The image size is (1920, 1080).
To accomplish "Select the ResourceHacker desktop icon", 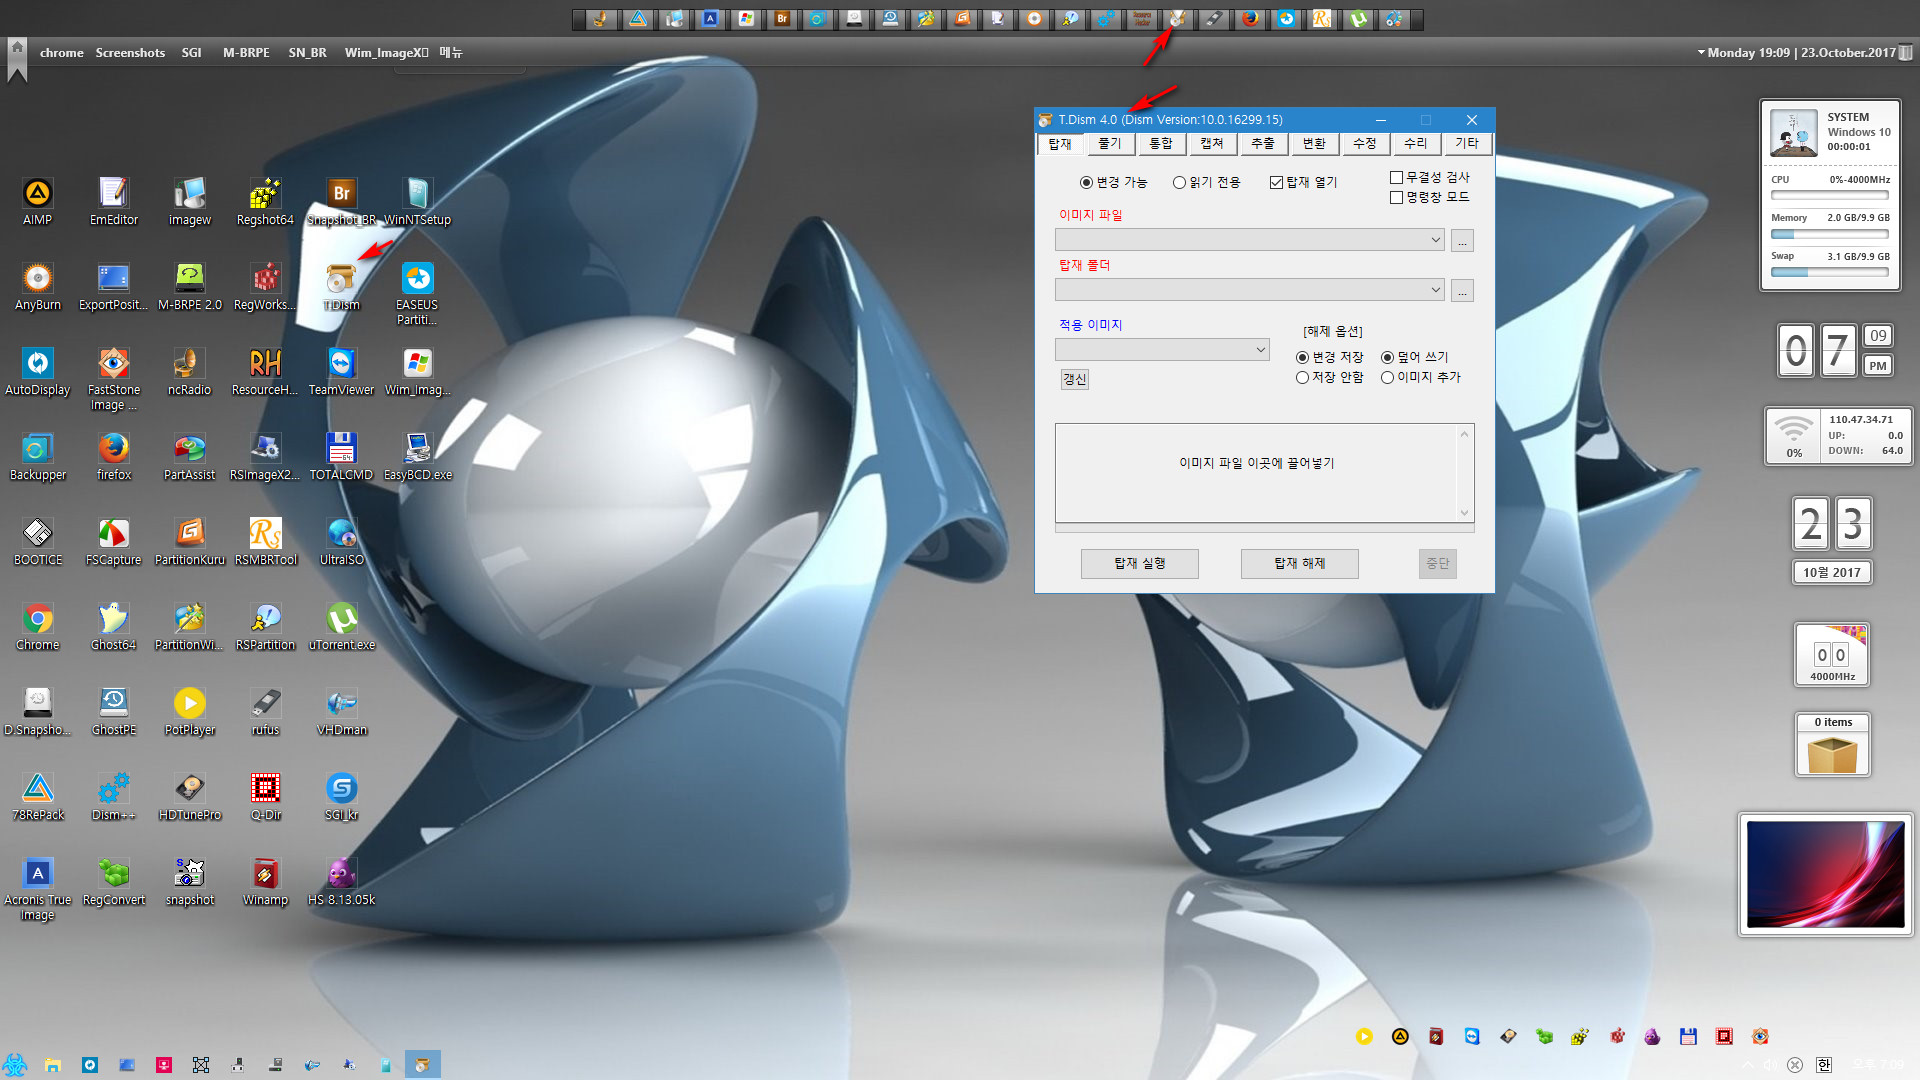I will [265, 371].
